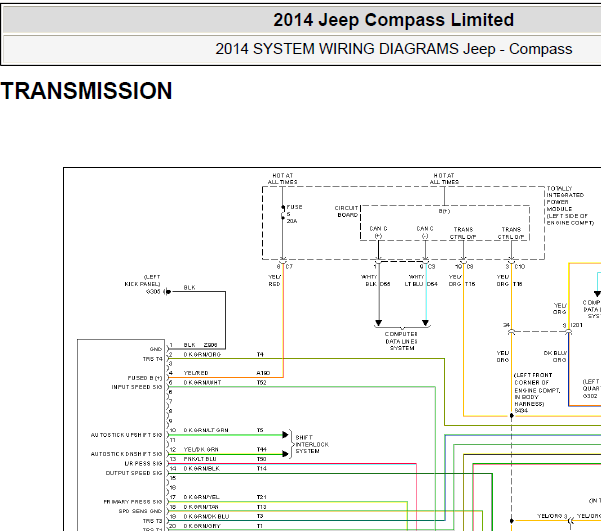601x531 pixels.
Task: Click the "2014 SYSTEM WIRING DIAGRAMS Jeep - Compass" subtitle
Action: pyautogui.click(x=394, y=49)
